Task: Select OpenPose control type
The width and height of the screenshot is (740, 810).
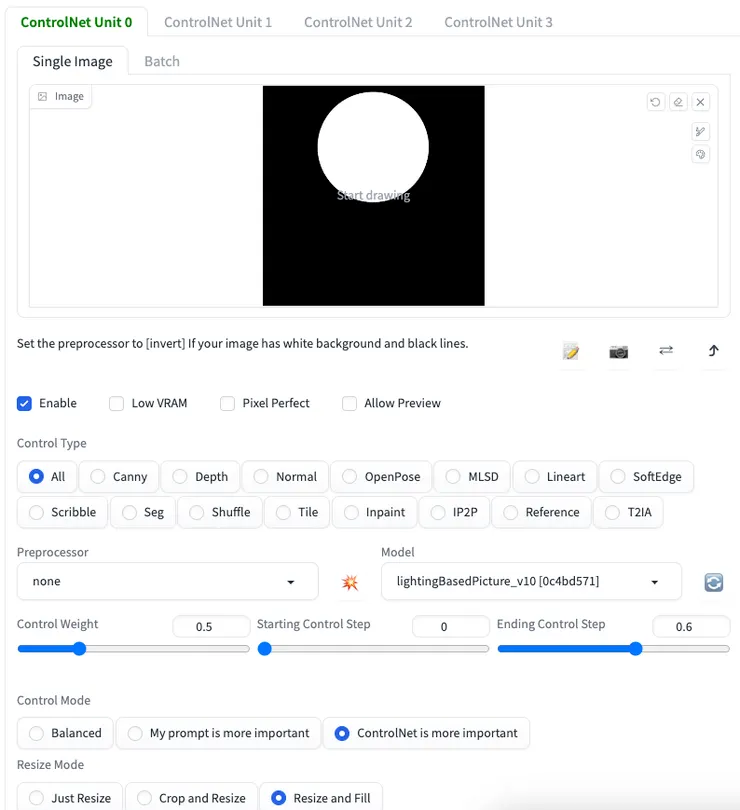Action: point(381,476)
